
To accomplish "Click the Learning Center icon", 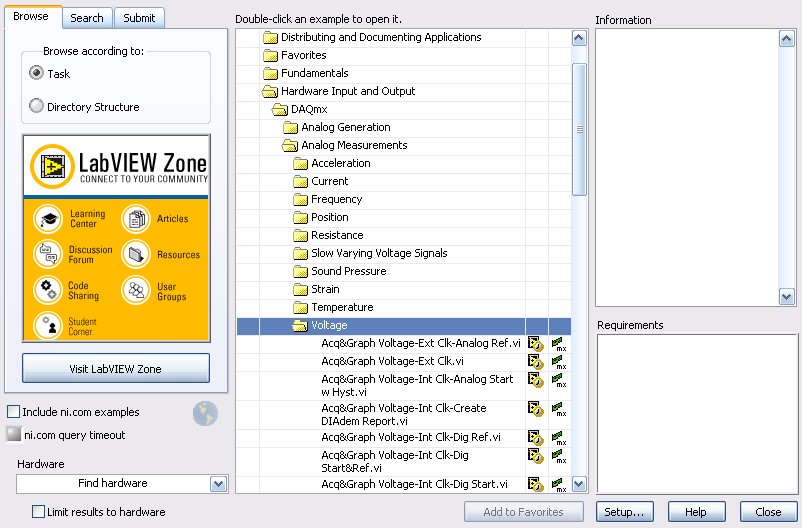I will click(48, 219).
